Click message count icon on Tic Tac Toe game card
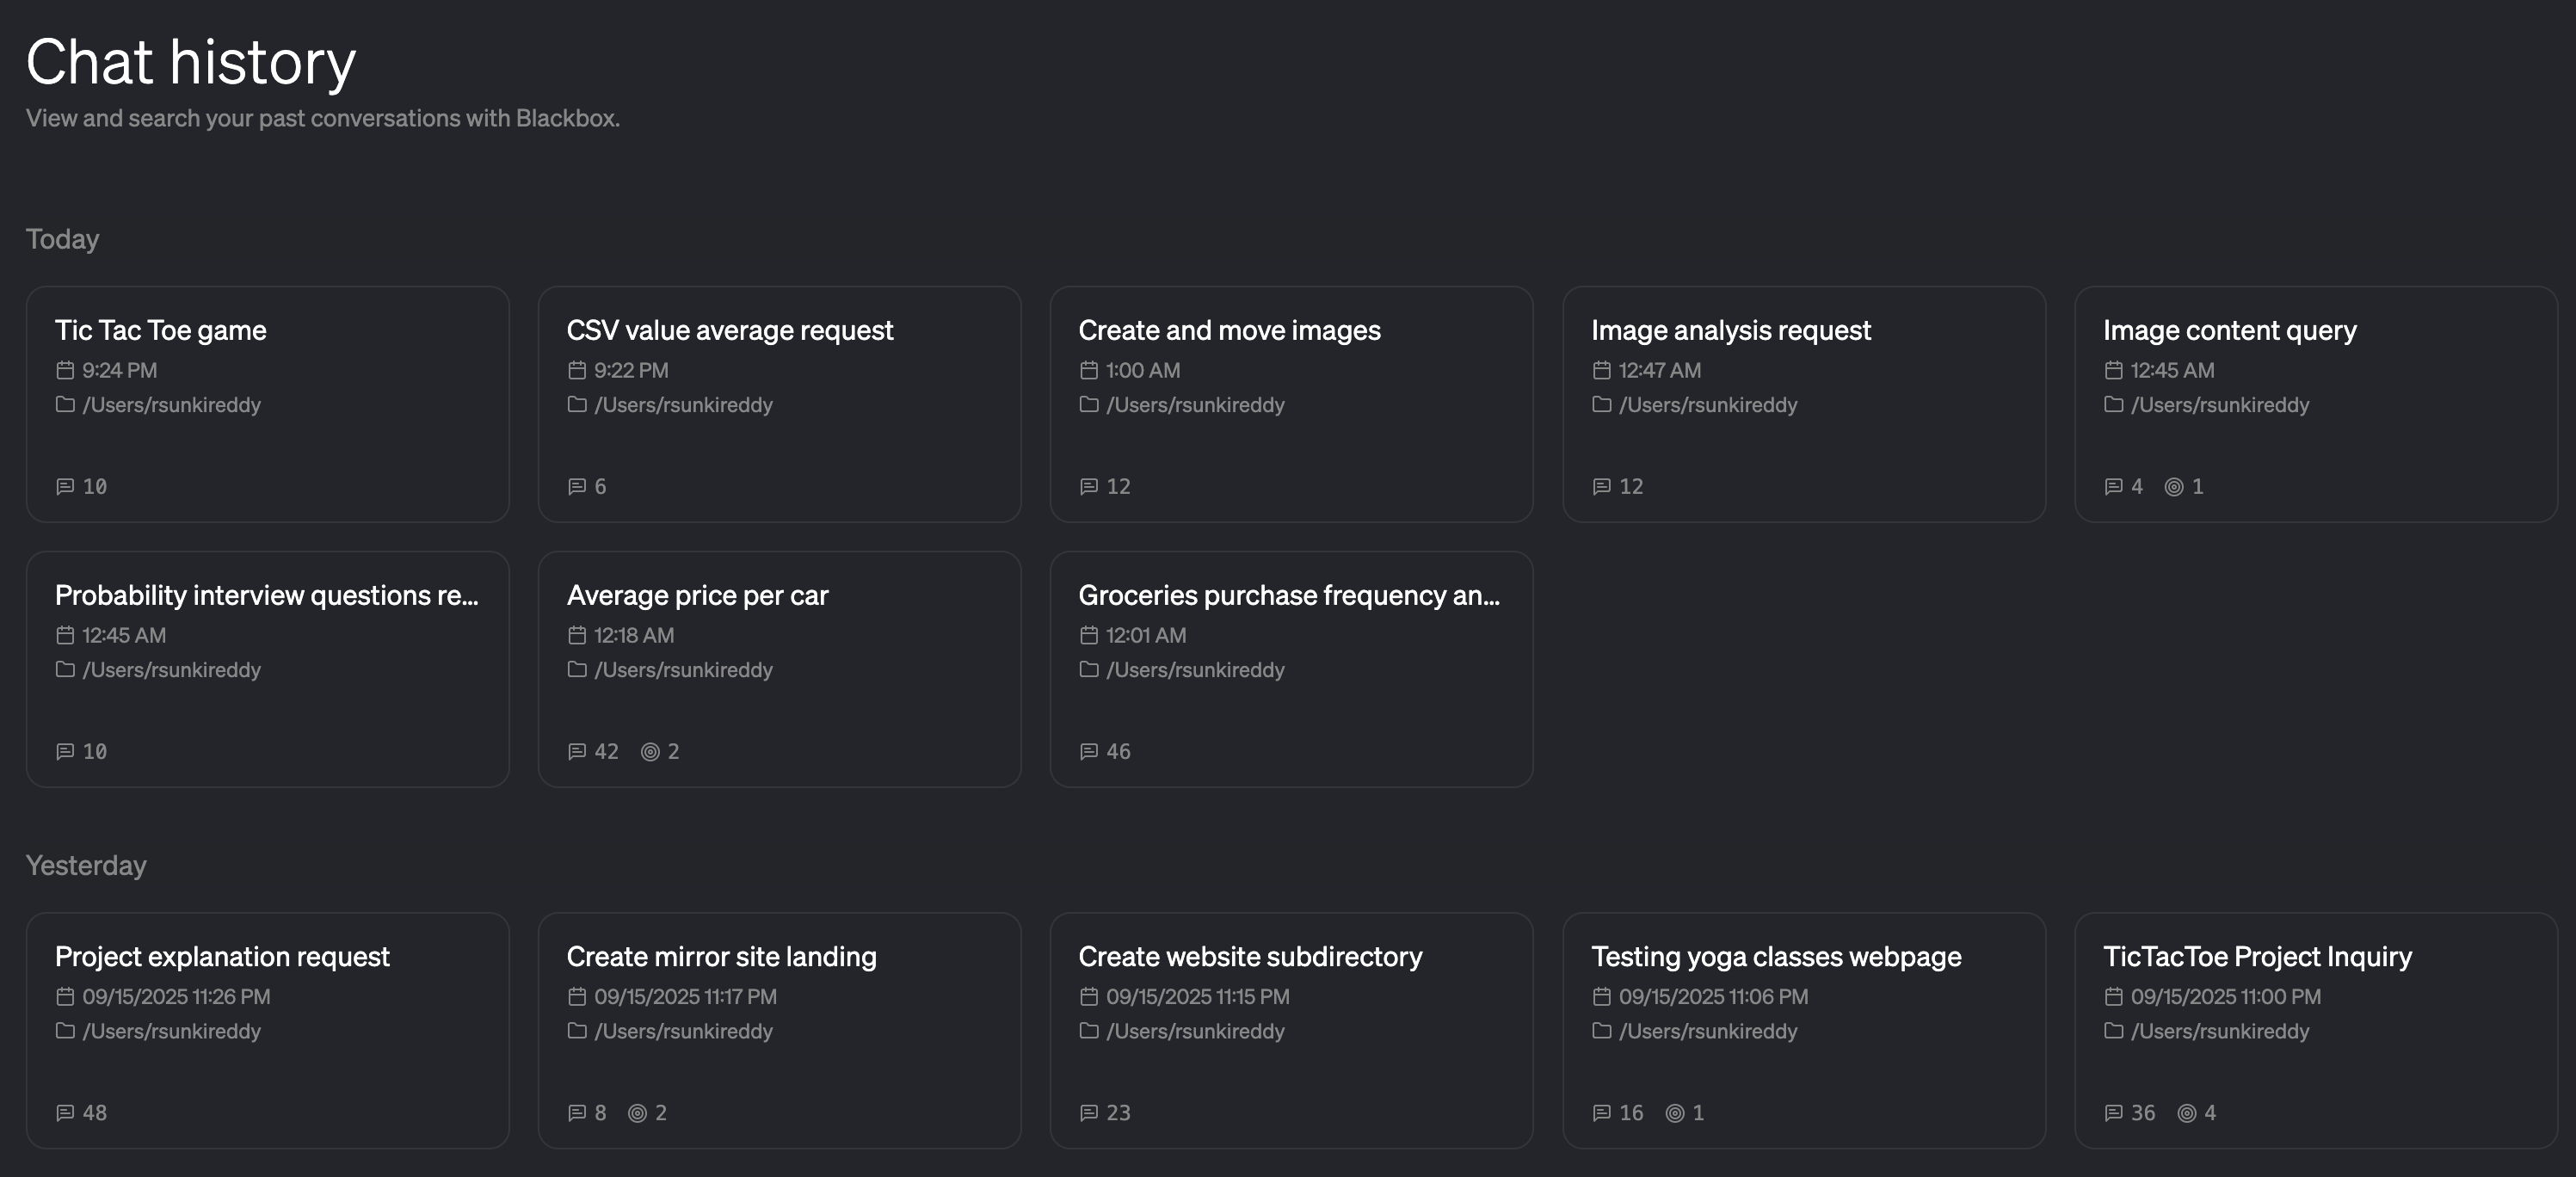Screen dimensions: 2576x1177 tap(65, 486)
